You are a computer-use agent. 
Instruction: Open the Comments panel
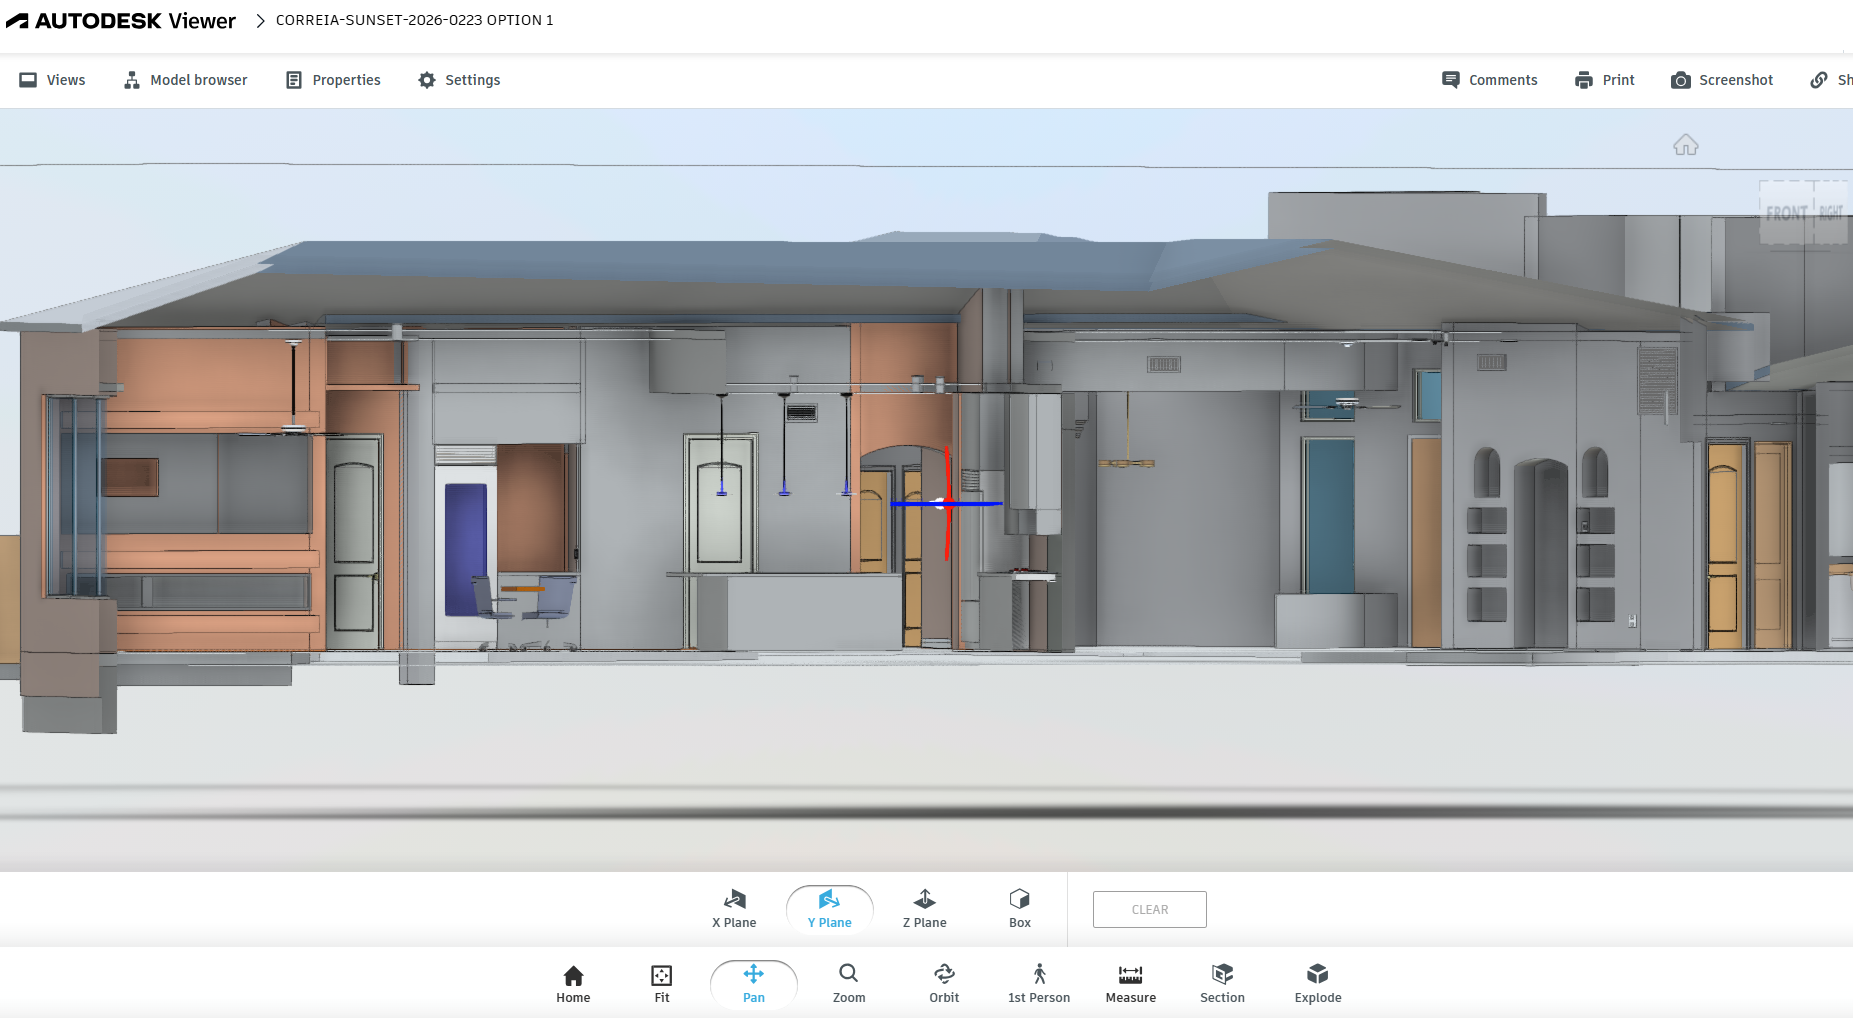[x=1489, y=80]
